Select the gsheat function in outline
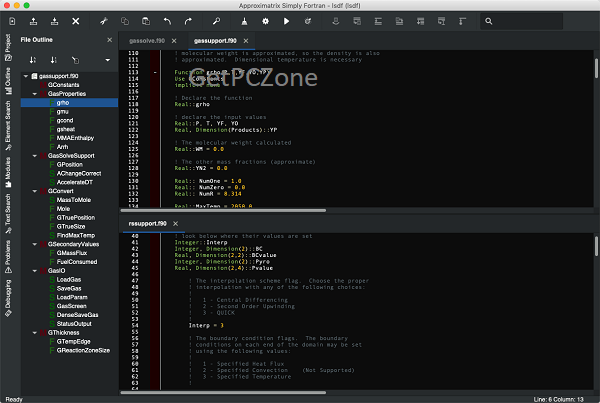Screen dimensions: 600x403 tap(66, 127)
